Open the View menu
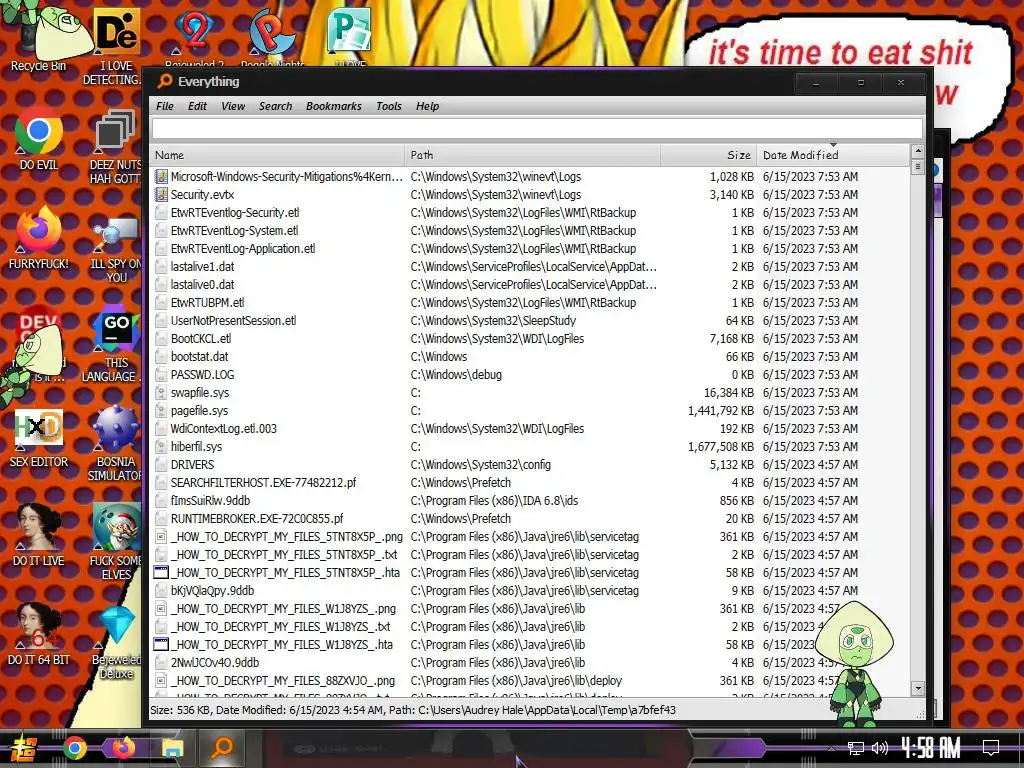1024x768 pixels. click(x=233, y=106)
